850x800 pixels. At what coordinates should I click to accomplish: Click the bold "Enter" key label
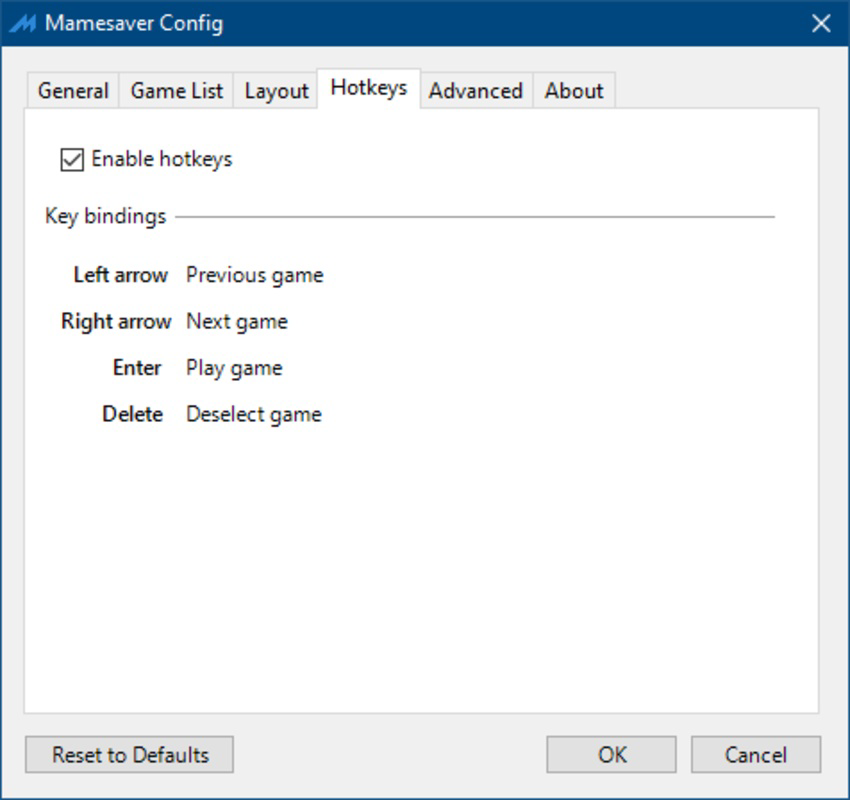(x=137, y=368)
